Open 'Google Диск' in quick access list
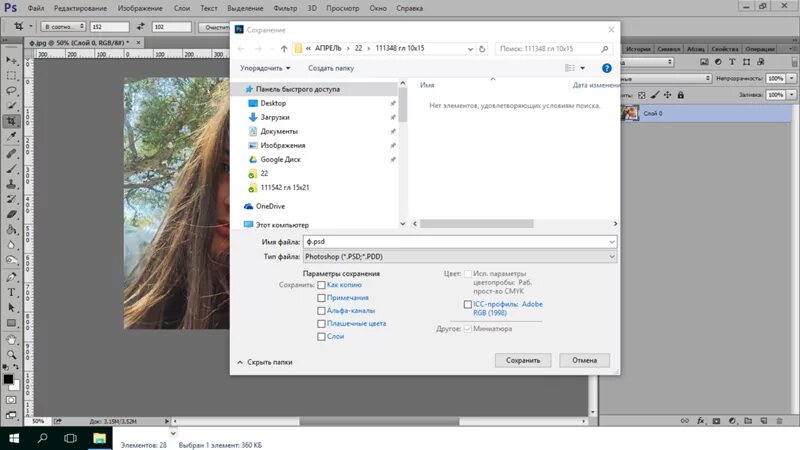Viewport: 800px width, 450px height. (280, 159)
